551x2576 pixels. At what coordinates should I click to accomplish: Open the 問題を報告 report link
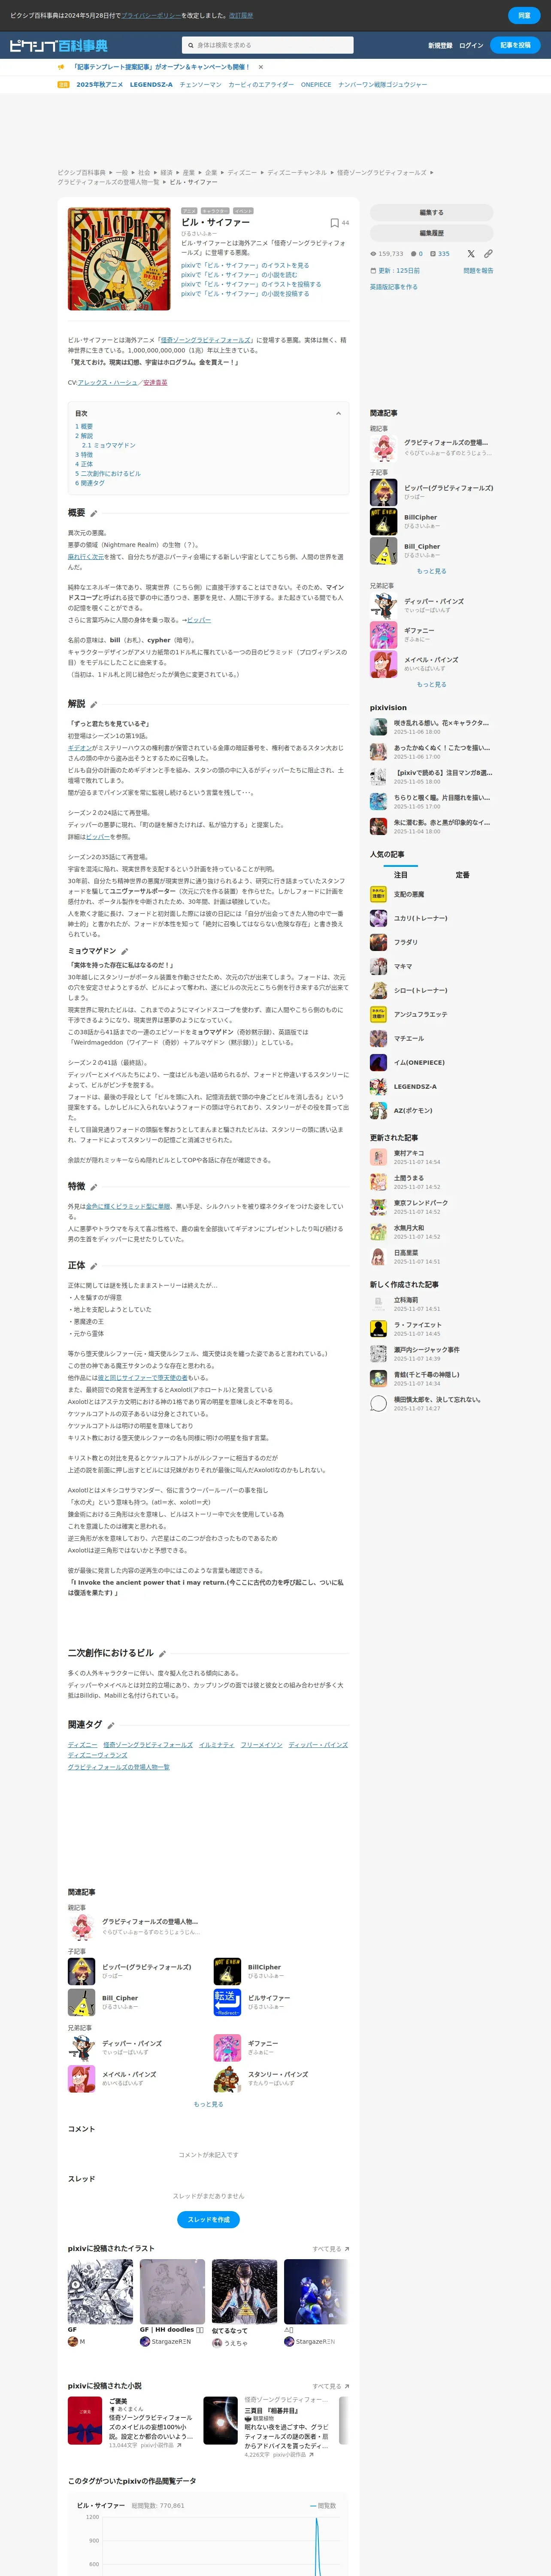coord(478,271)
